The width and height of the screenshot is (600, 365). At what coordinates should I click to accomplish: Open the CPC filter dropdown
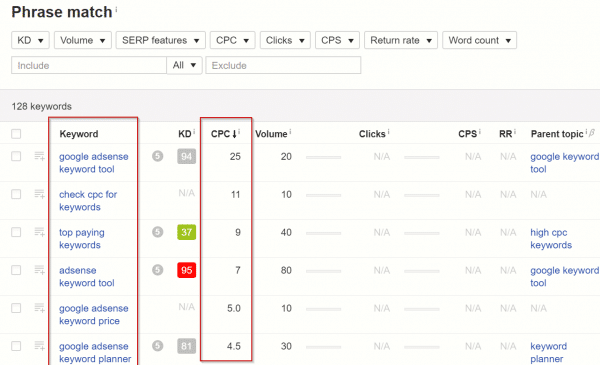[x=232, y=40]
